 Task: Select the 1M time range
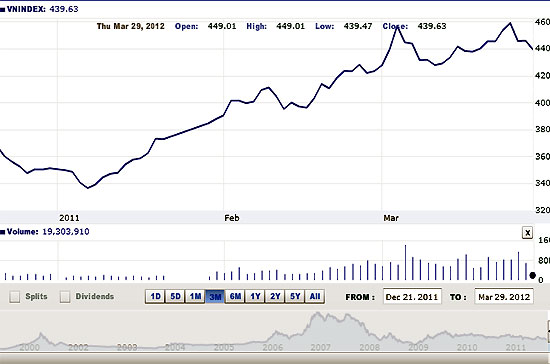click(195, 297)
